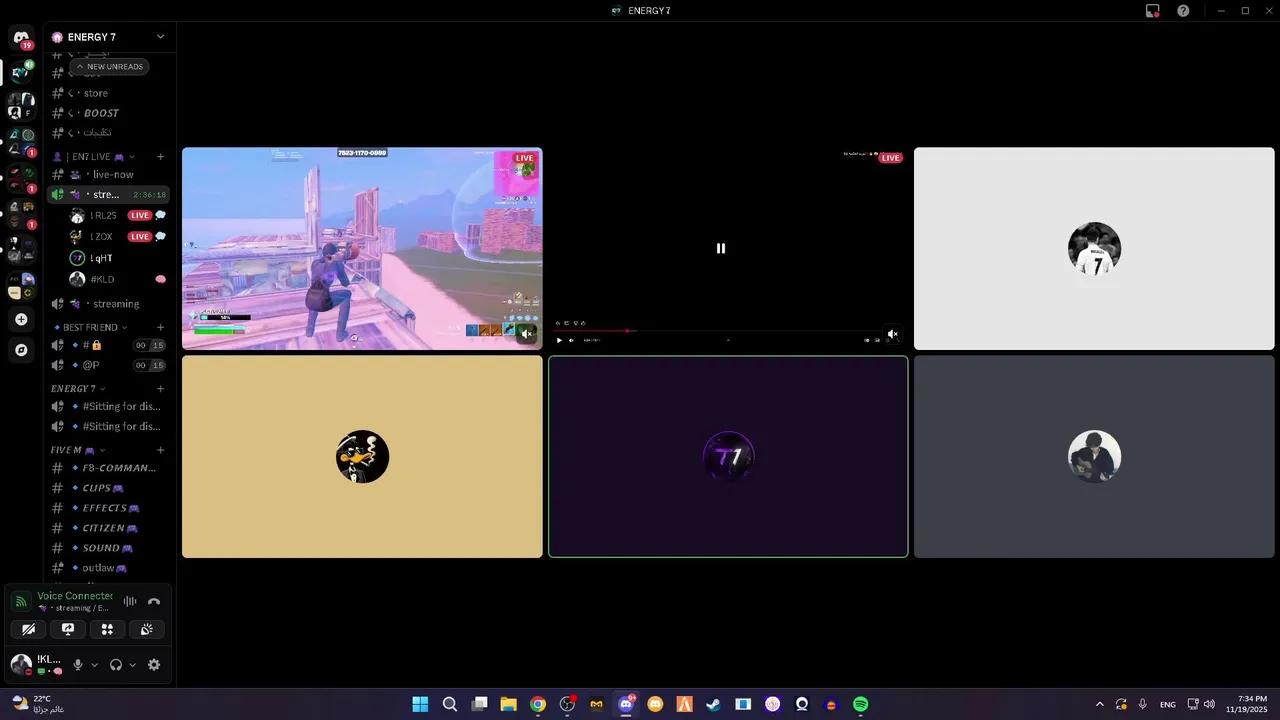The height and width of the screenshot is (720, 1280).
Task: Open Discord inbox icon in title bar
Action: tap(1153, 11)
